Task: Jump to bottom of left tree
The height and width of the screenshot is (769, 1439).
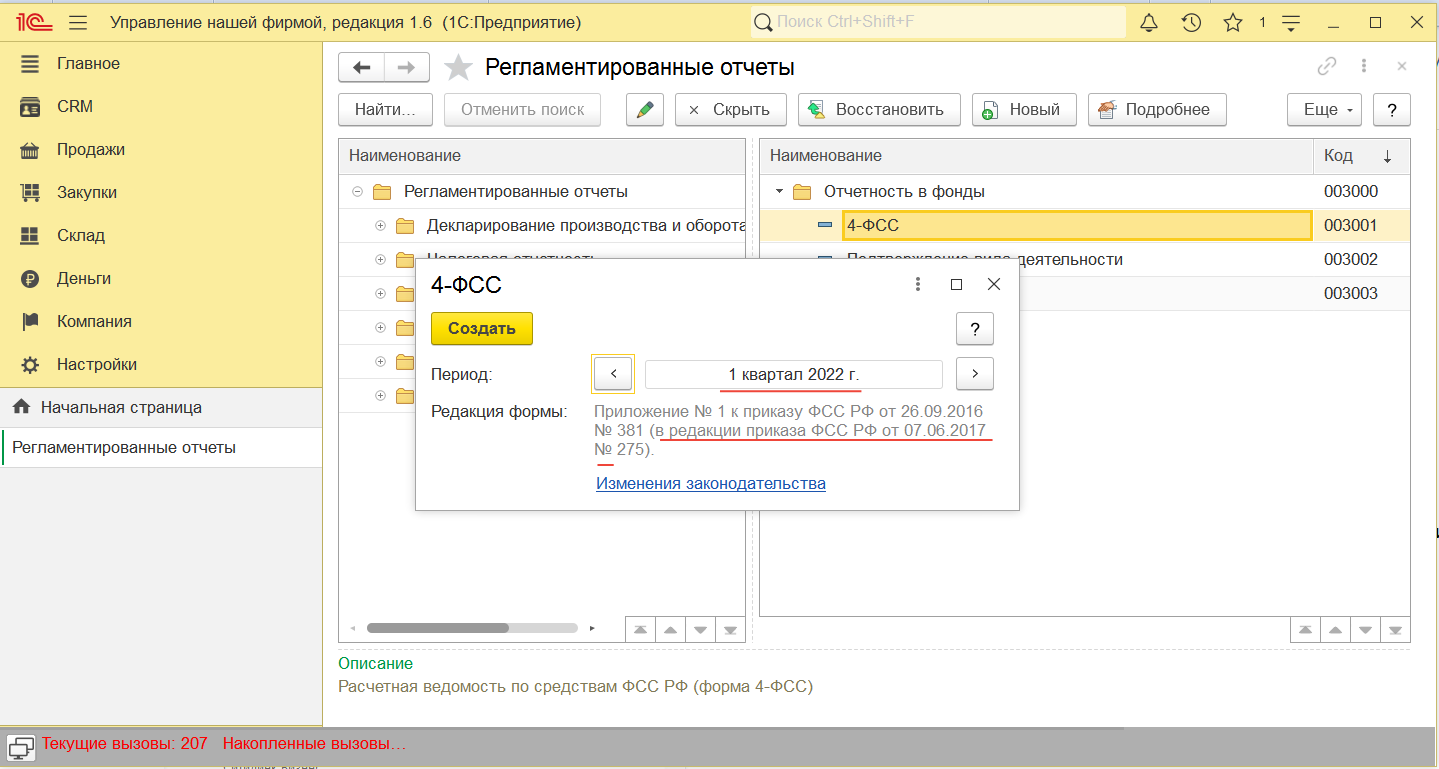Action: 731,630
